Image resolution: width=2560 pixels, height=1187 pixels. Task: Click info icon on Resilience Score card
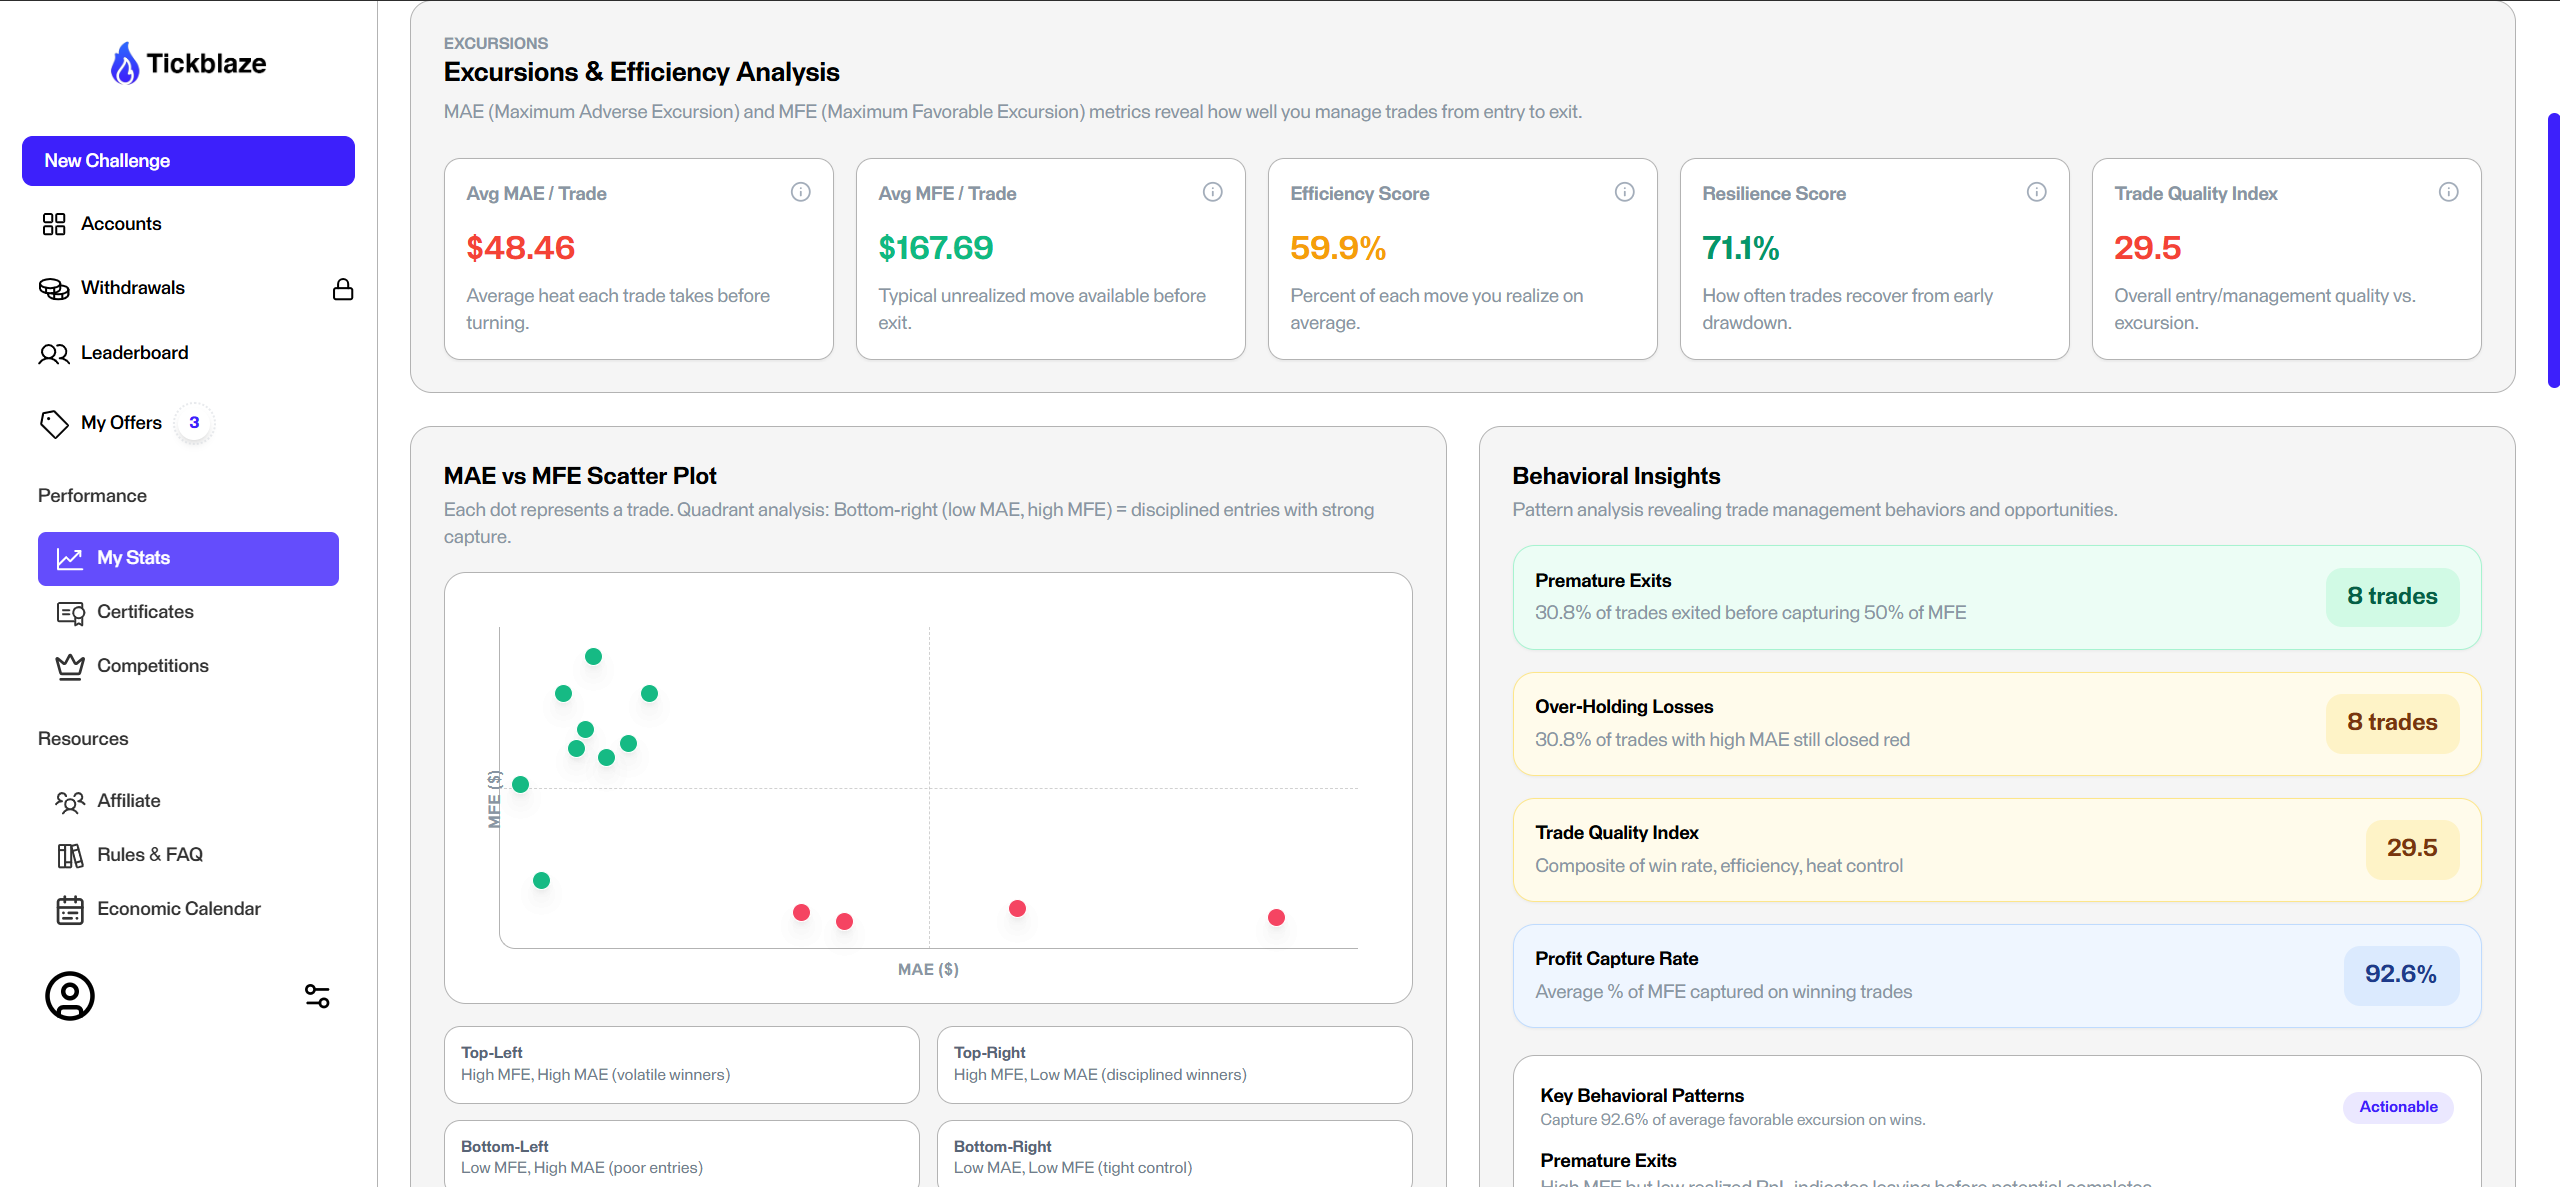tap(2036, 192)
